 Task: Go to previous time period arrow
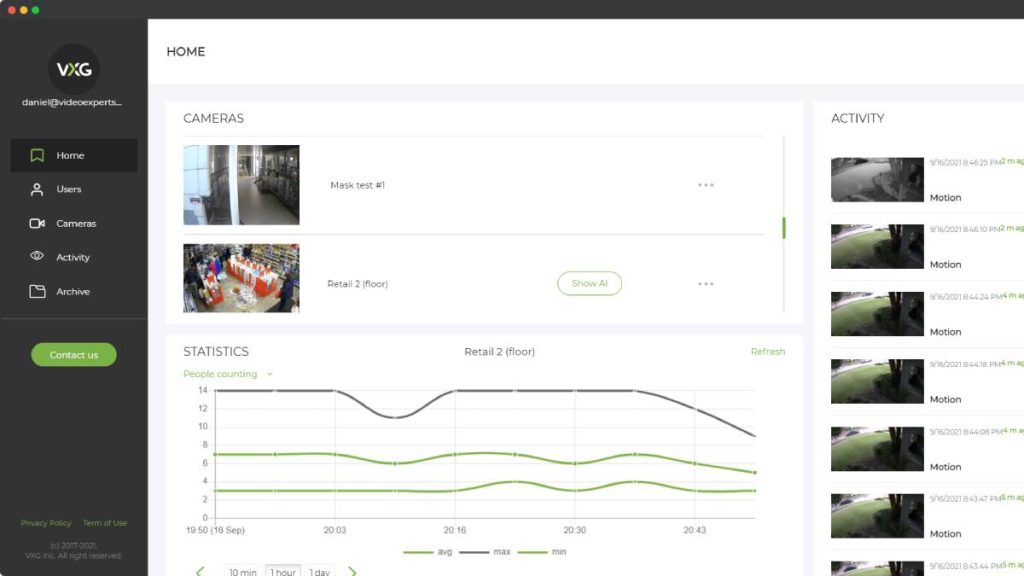[200, 572]
